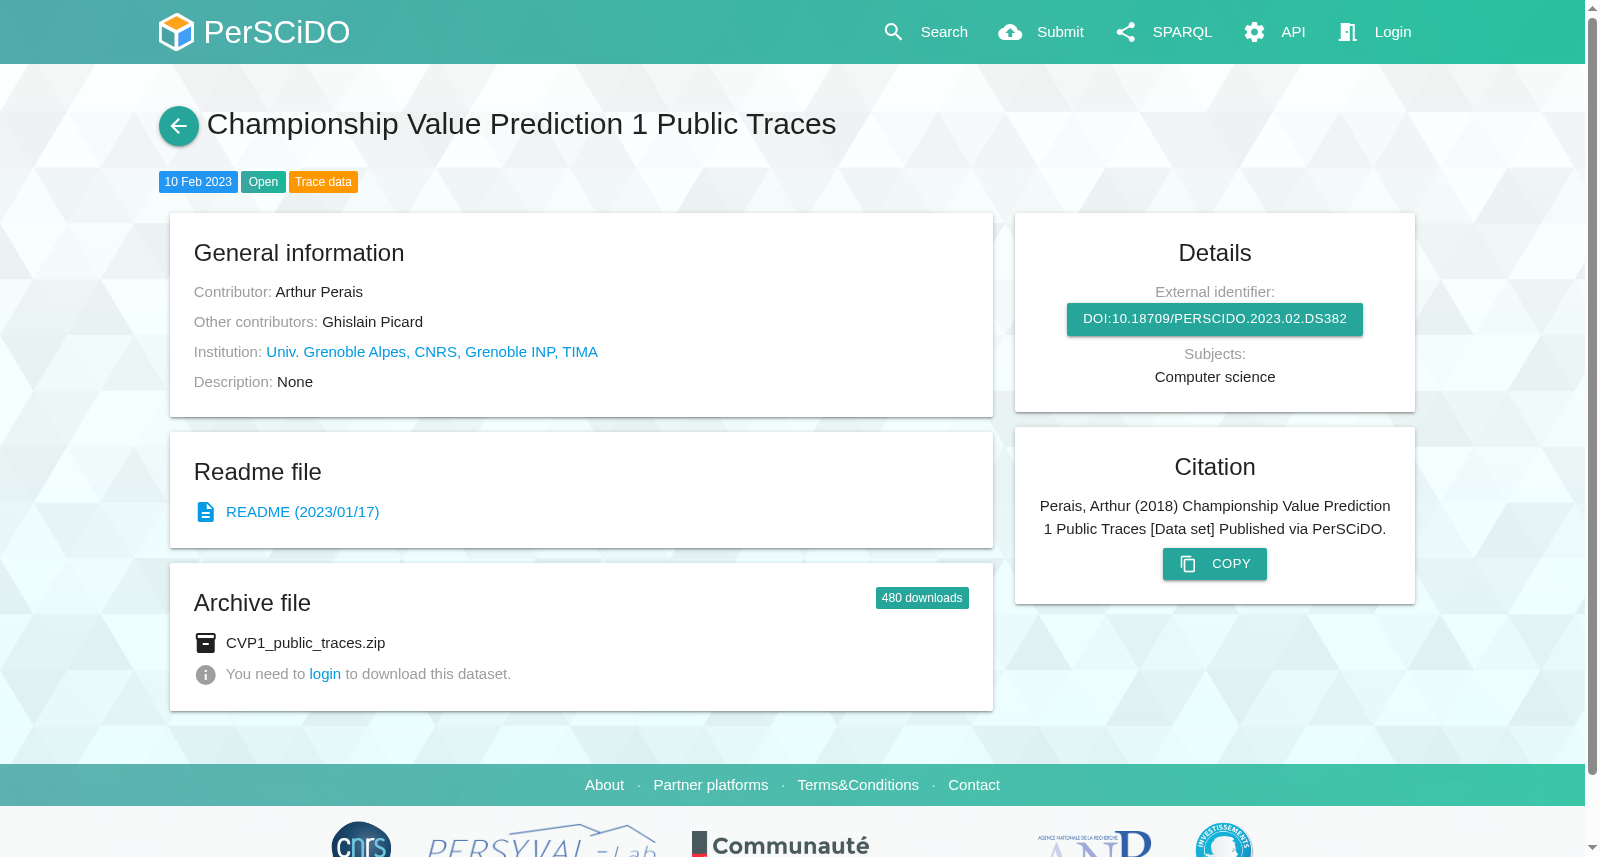This screenshot has height=857, width=1600.
Task: Click the PerSCiDO site title
Action: (x=277, y=32)
